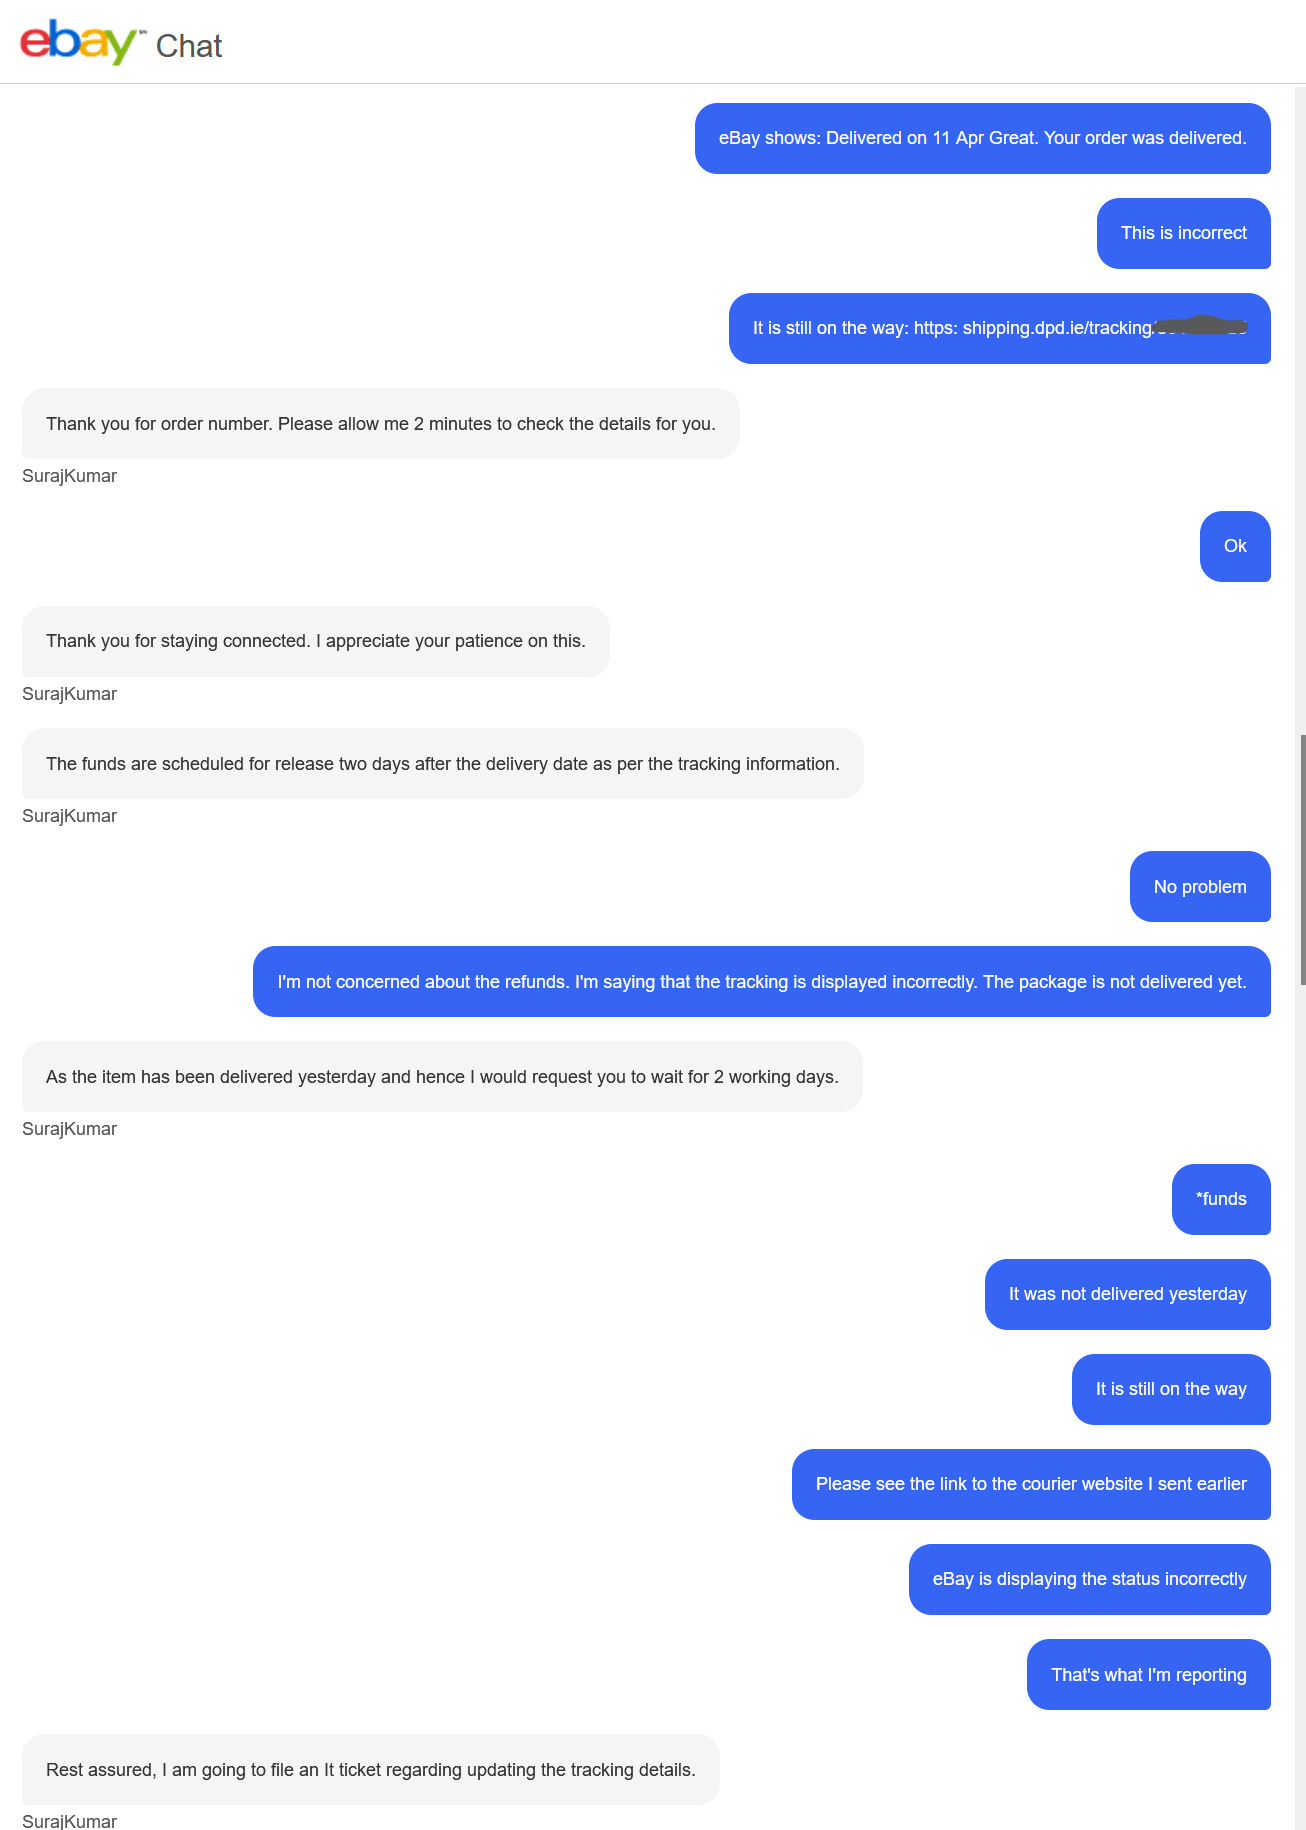Screen dimensions: 1306x1830
Task: Select the 'funds are scheduled for release' message
Action: 443,764
